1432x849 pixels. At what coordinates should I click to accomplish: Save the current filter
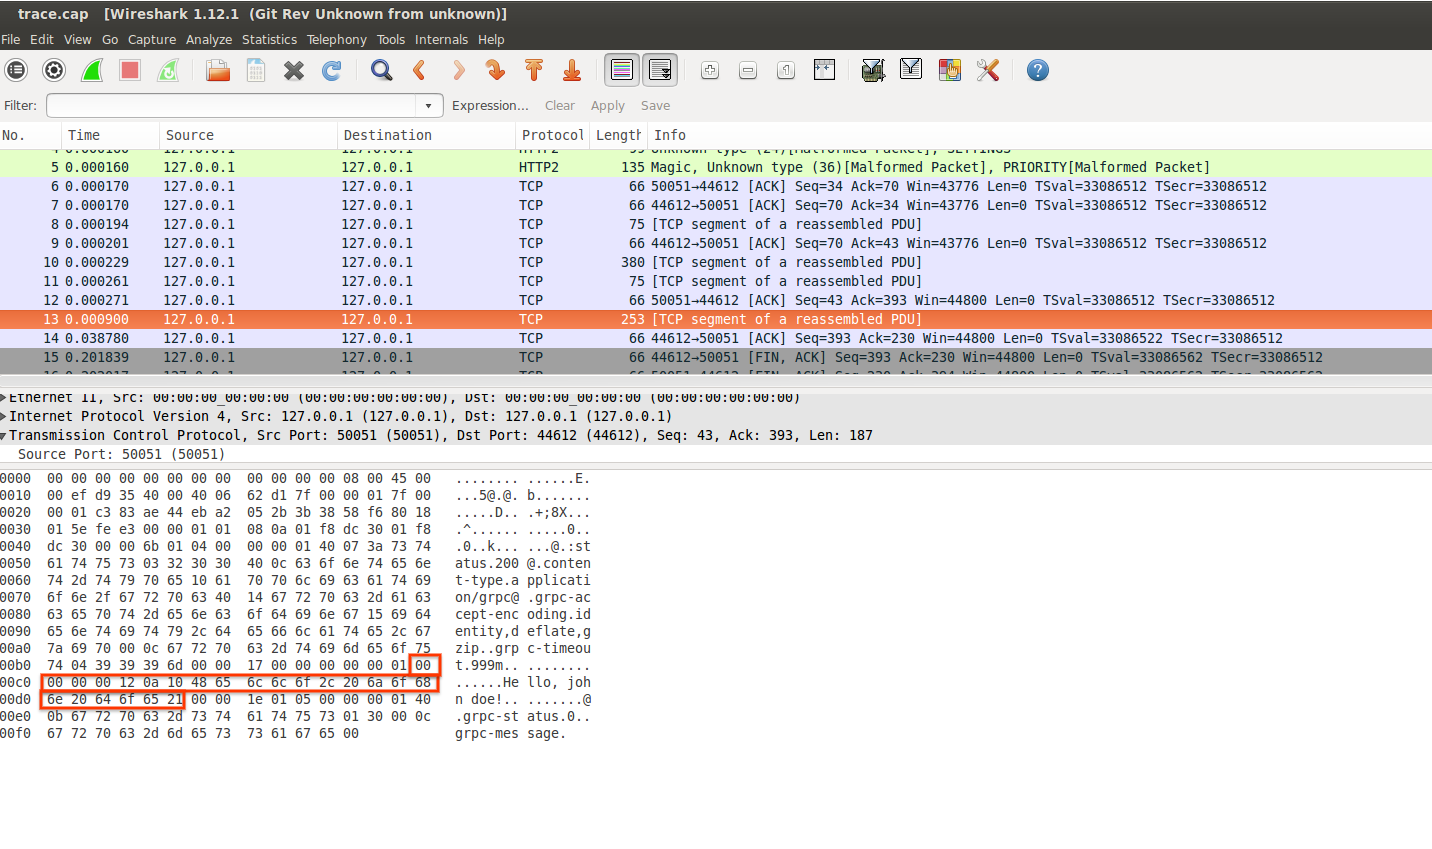(655, 106)
